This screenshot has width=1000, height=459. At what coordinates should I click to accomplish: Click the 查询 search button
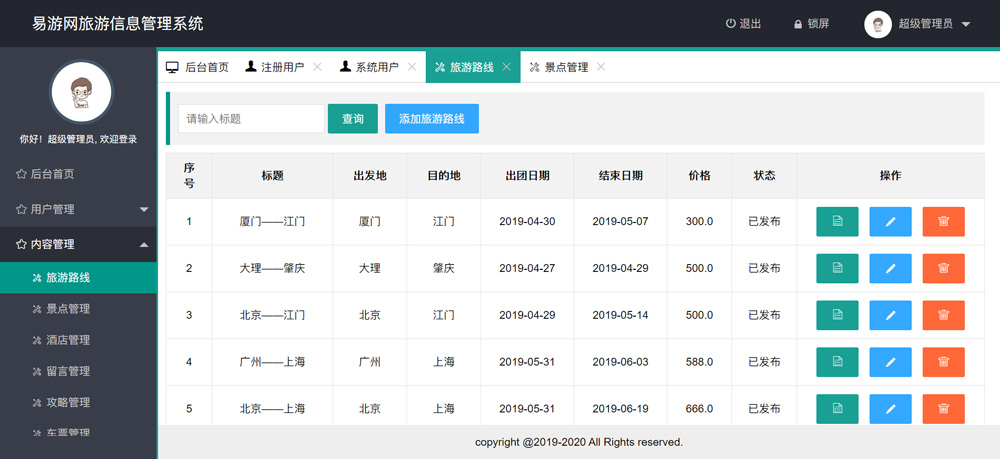click(x=353, y=119)
